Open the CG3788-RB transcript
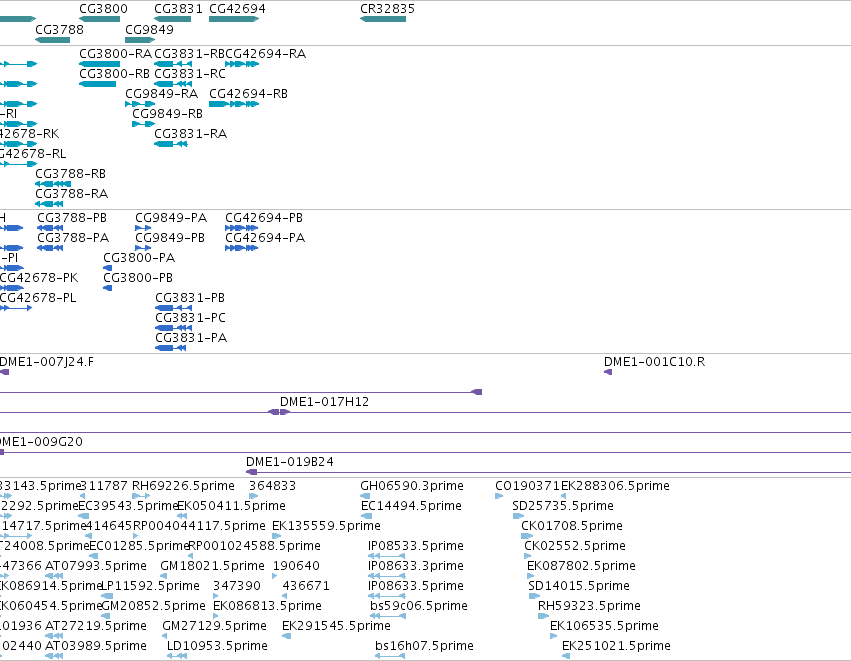The image size is (851, 661). point(53,184)
